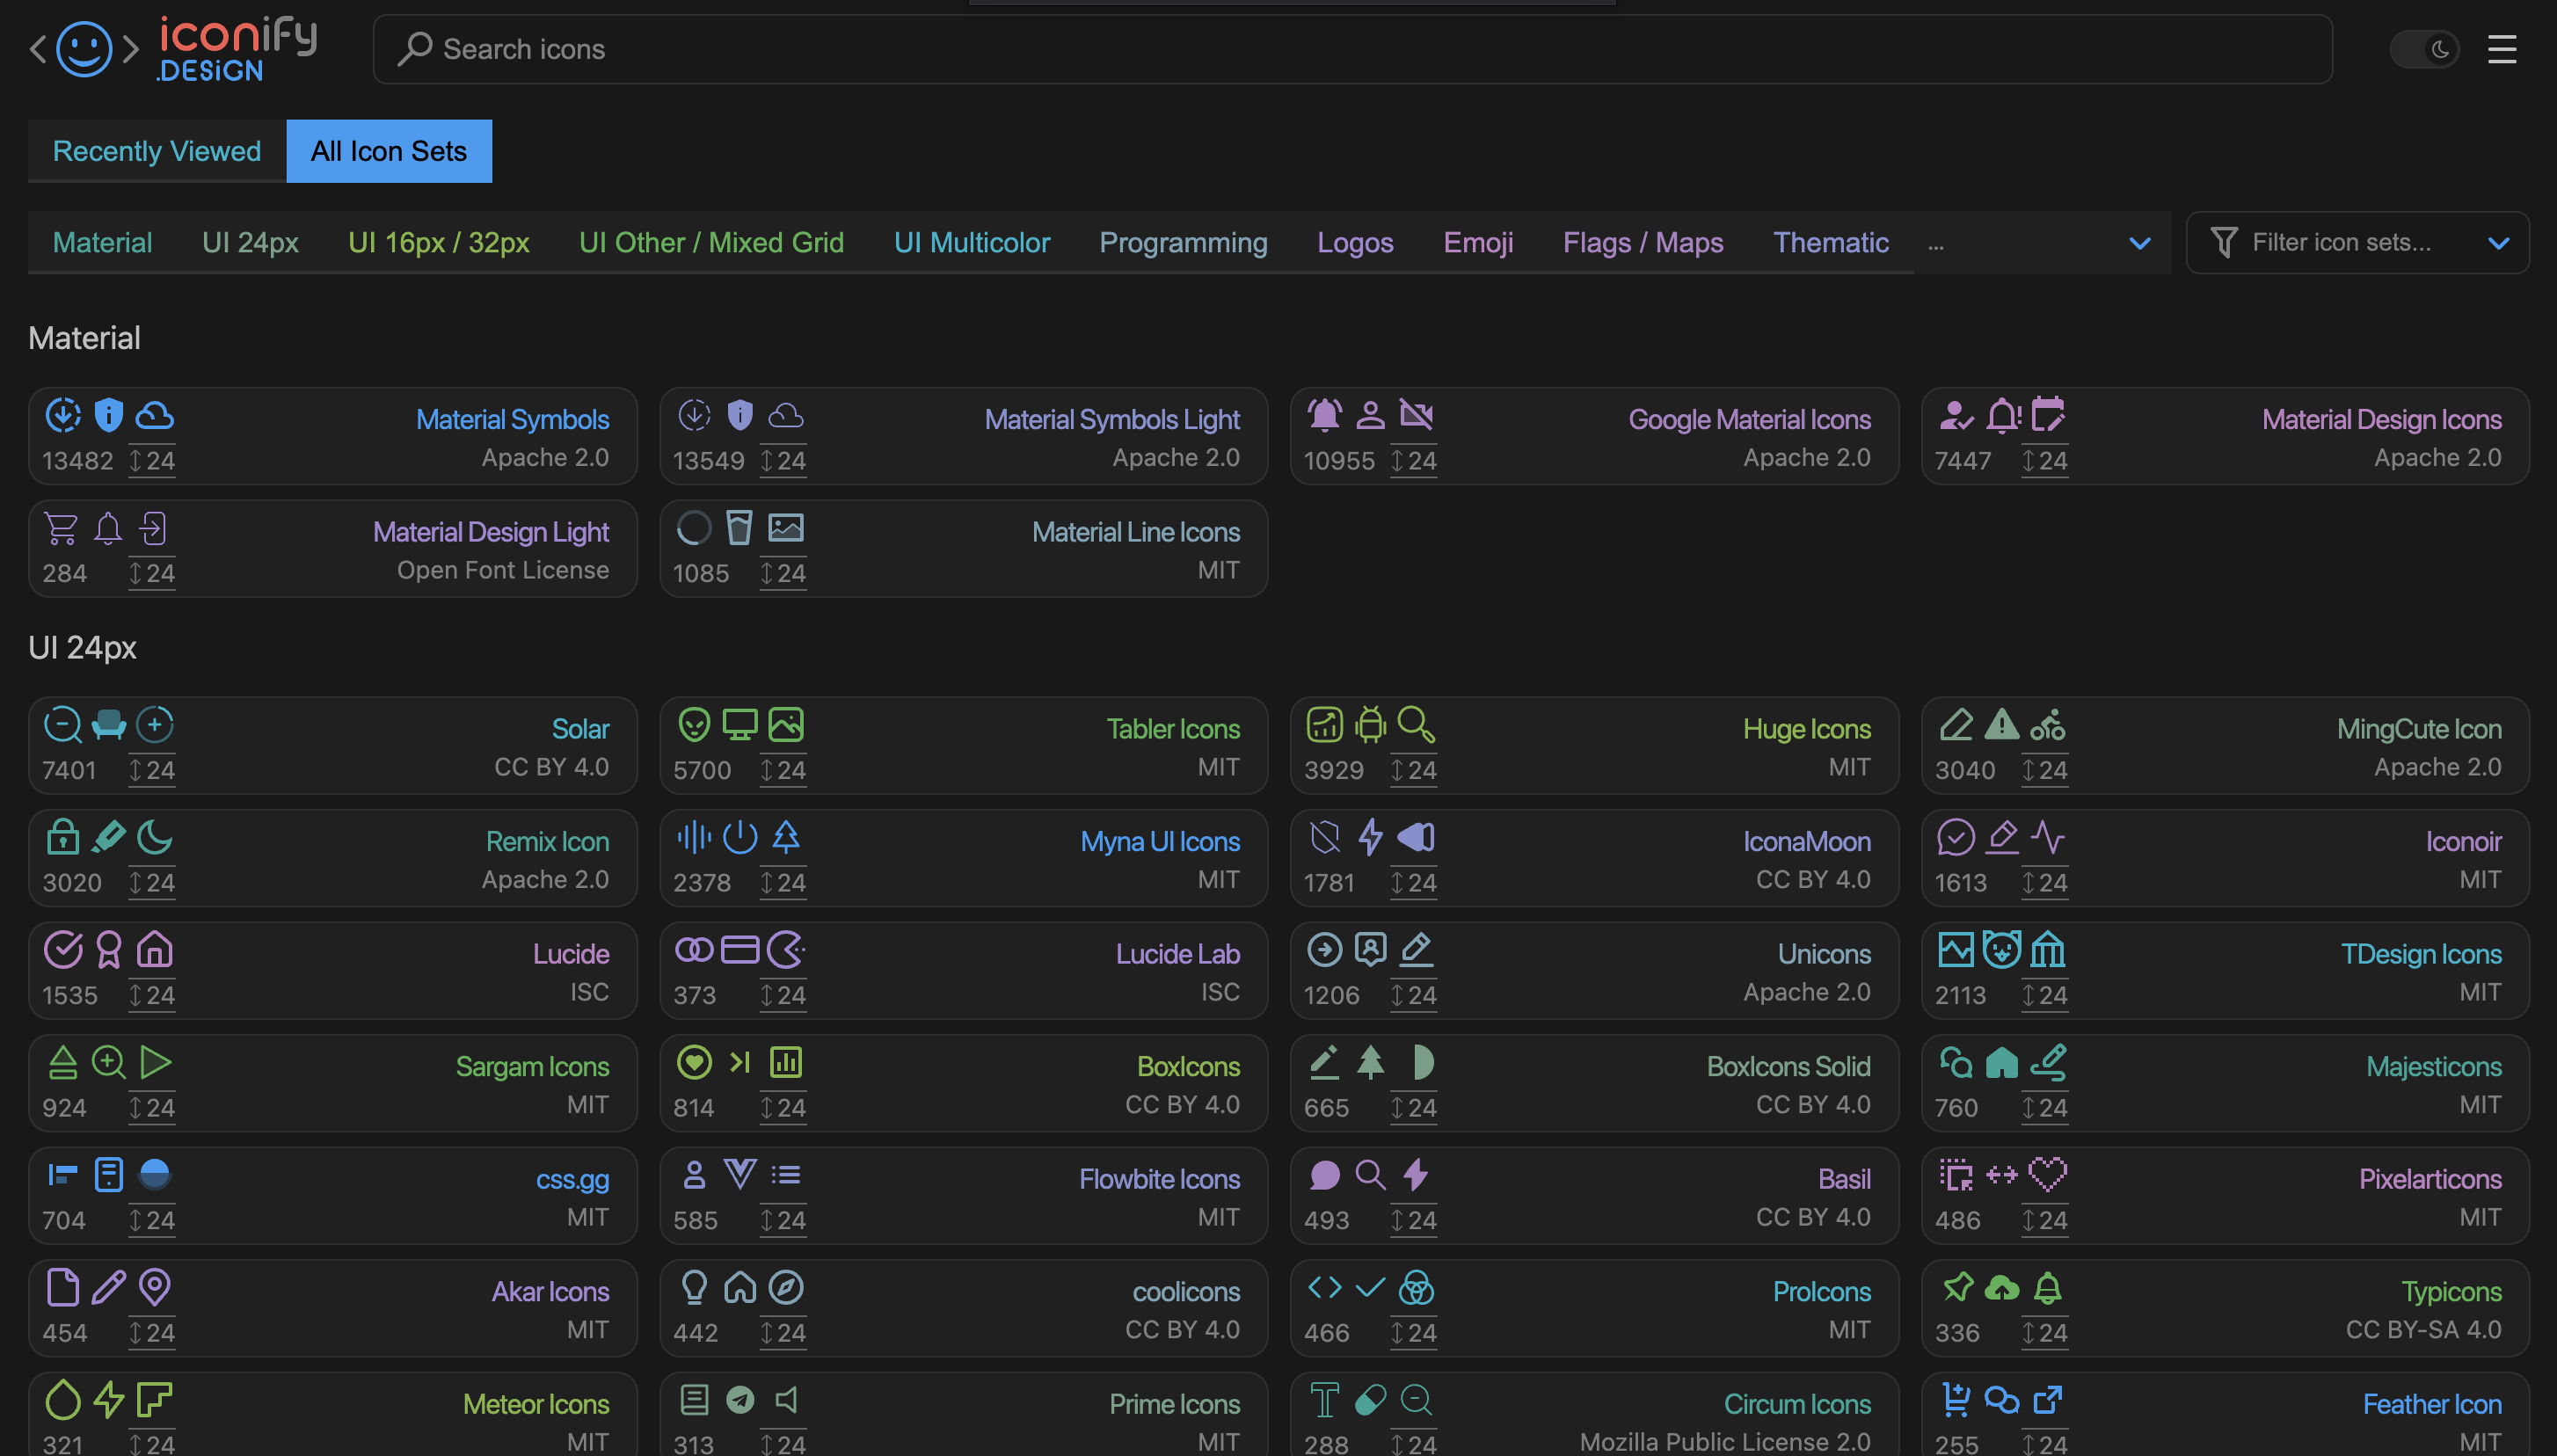Open the filter icon sets dropdown arrow
The width and height of the screenshot is (2557, 1456).
[x=2498, y=243]
